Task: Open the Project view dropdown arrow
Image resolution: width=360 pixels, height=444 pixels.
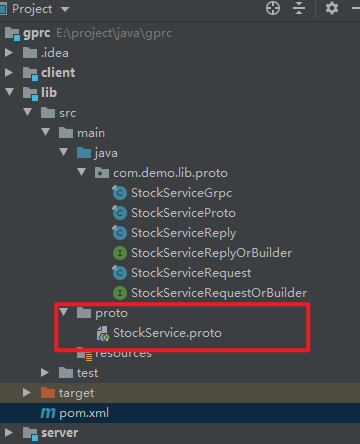Action: (x=65, y=9)
